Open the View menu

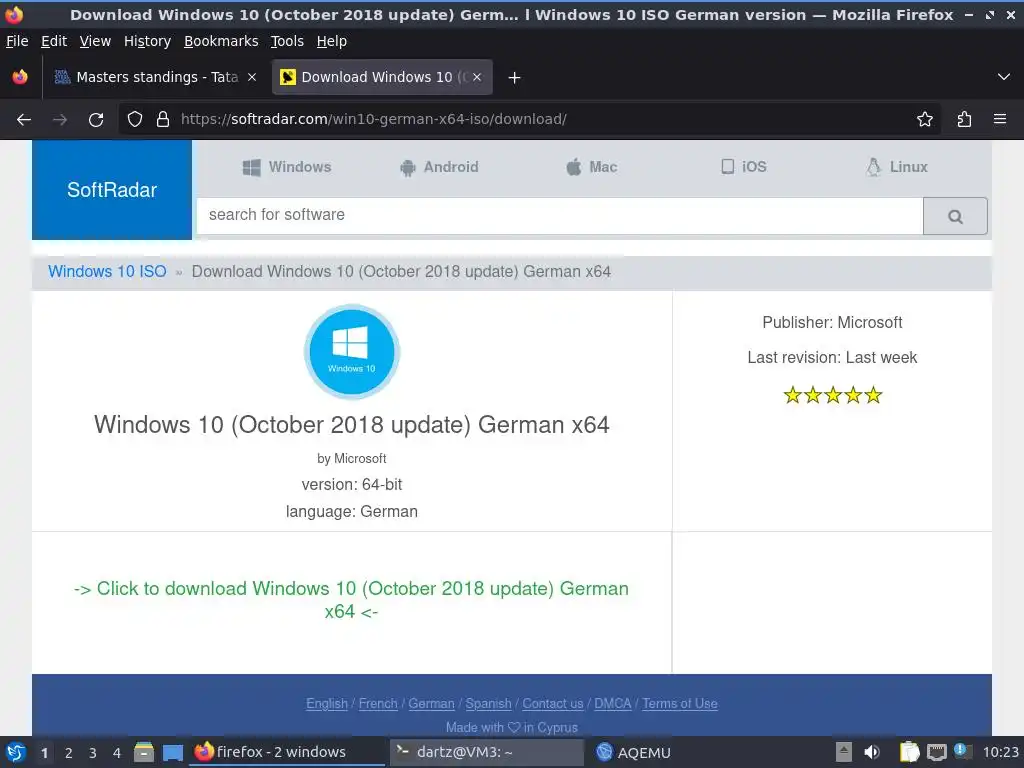pyautogui.click(x=95, y=41)
